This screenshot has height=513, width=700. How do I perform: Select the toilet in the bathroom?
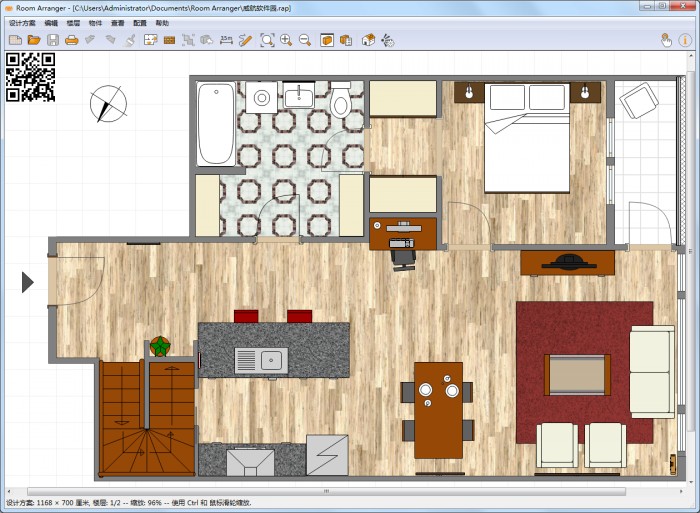tap(341, 101)
